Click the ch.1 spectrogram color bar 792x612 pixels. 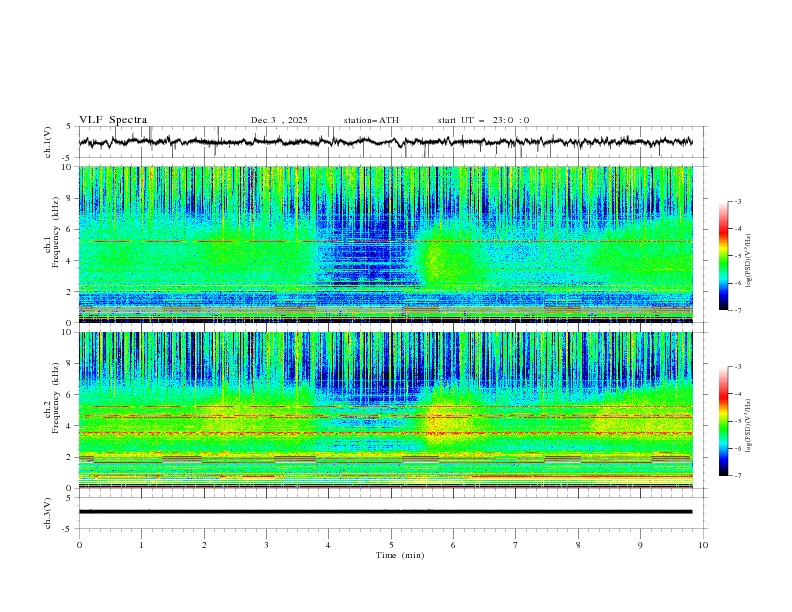[723, 256]
